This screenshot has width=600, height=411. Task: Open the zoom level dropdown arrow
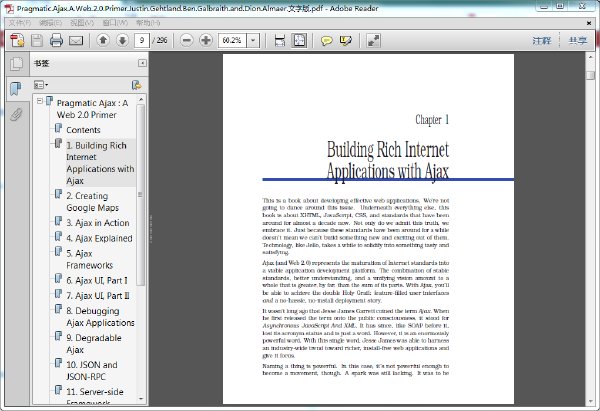253,40
